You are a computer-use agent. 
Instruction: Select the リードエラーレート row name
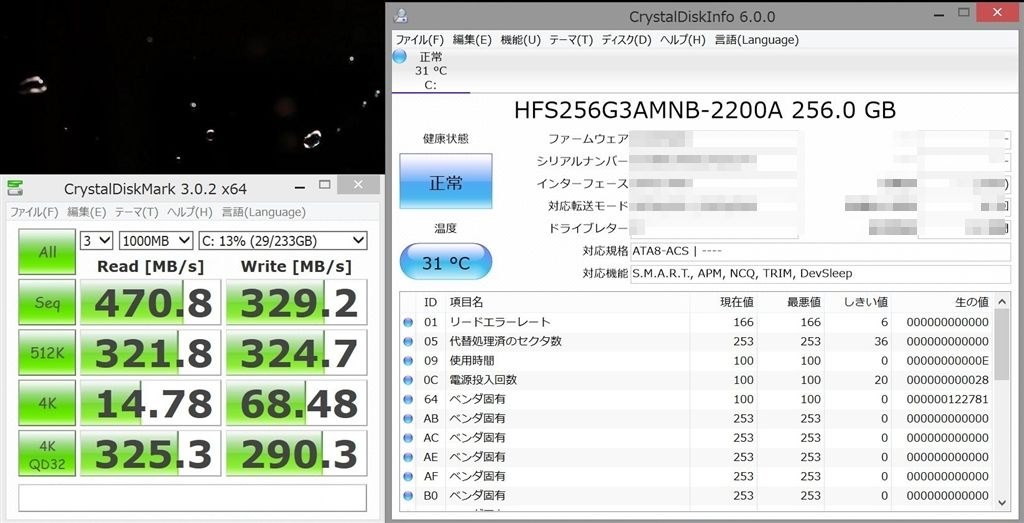tap(500, 322)
